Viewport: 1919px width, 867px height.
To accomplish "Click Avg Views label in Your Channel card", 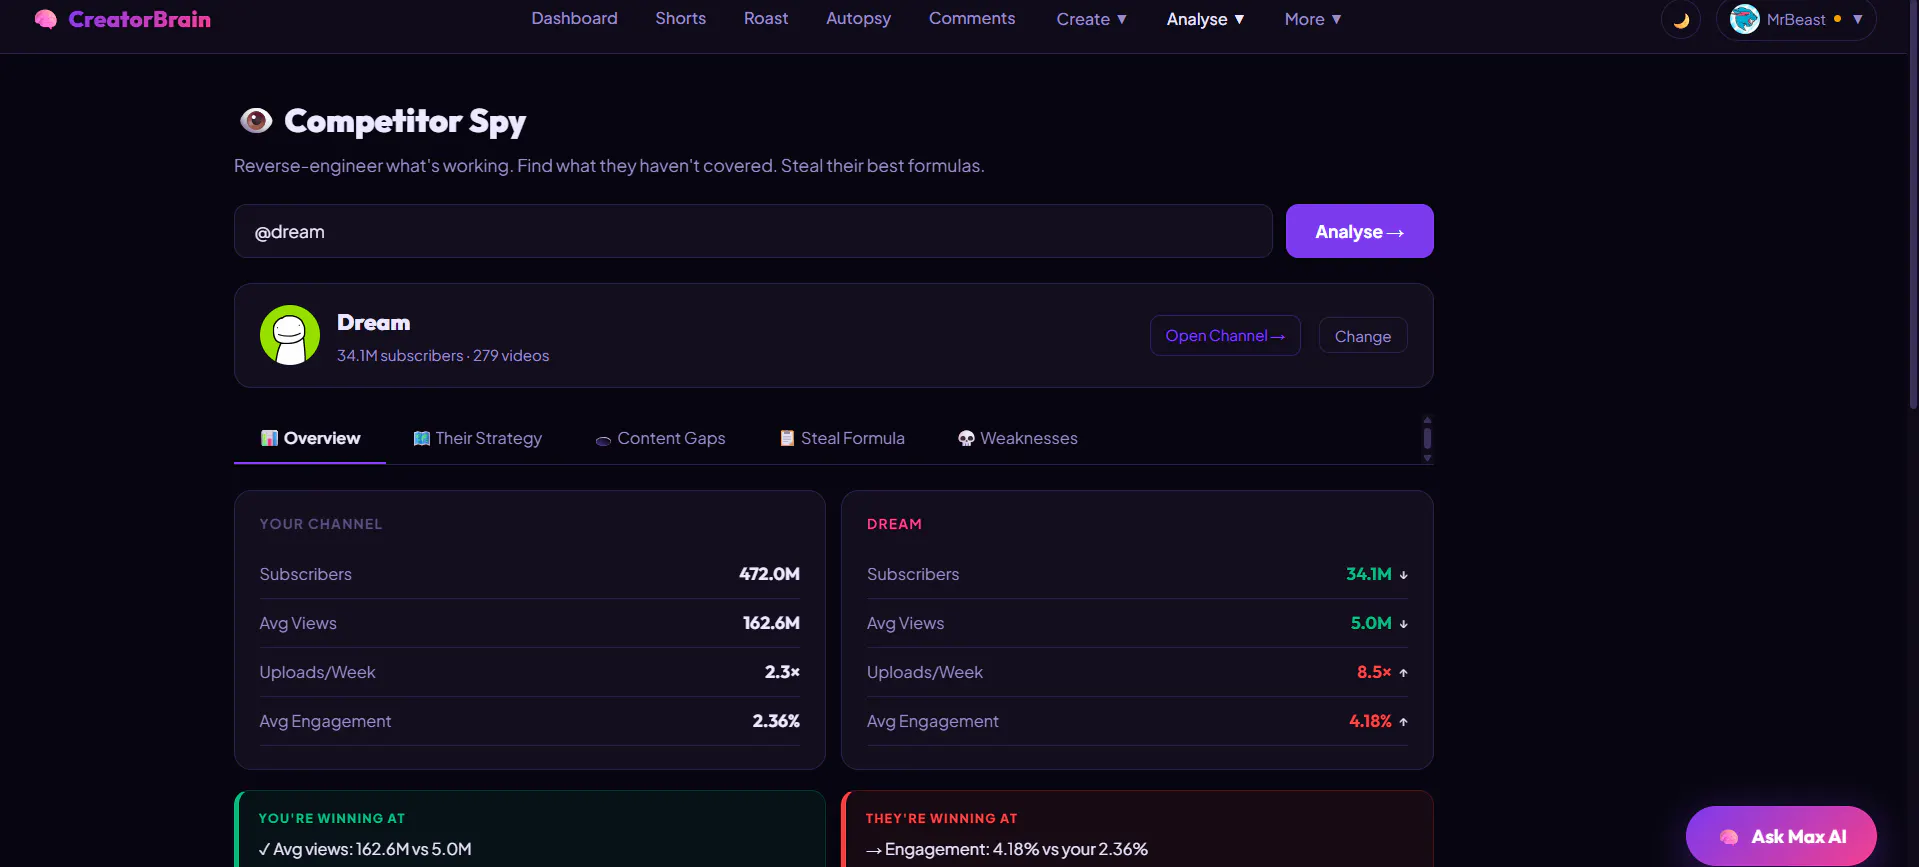I will pos(298,623).
